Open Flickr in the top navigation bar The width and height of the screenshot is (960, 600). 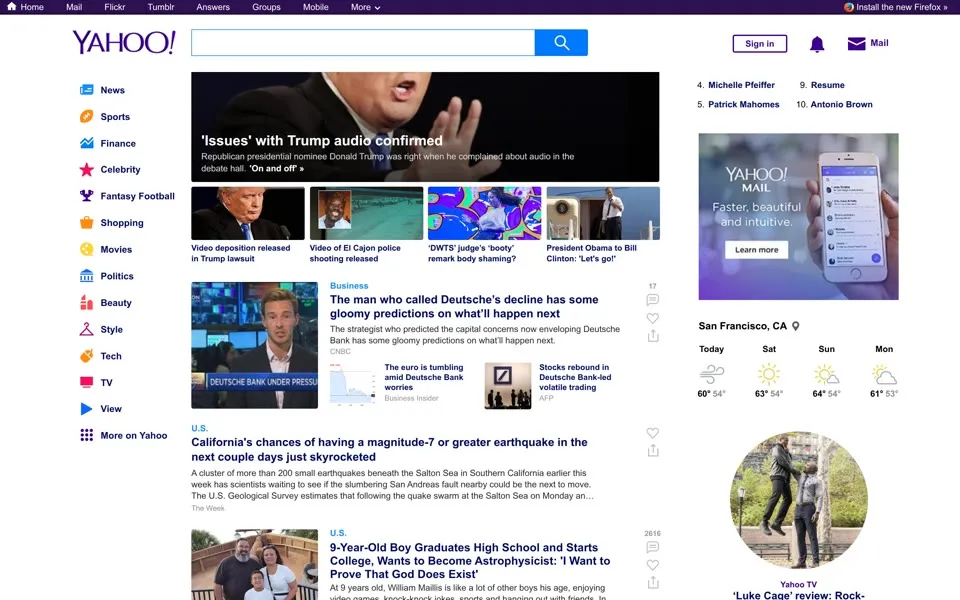pyautogui.click(x=114, y=7)
